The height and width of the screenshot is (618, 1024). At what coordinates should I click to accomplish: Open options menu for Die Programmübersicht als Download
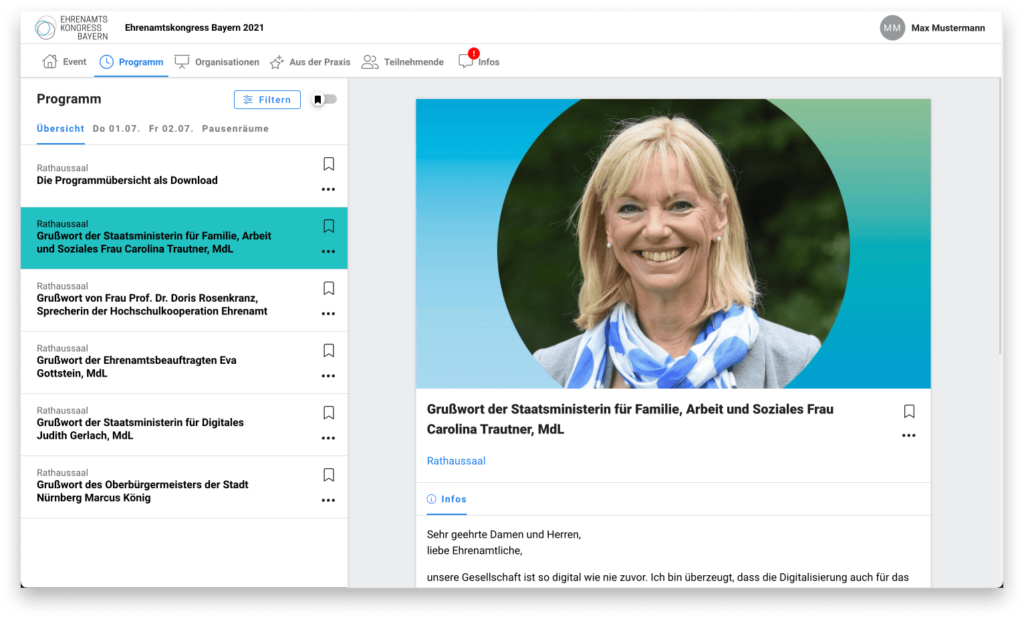(328, 190)
